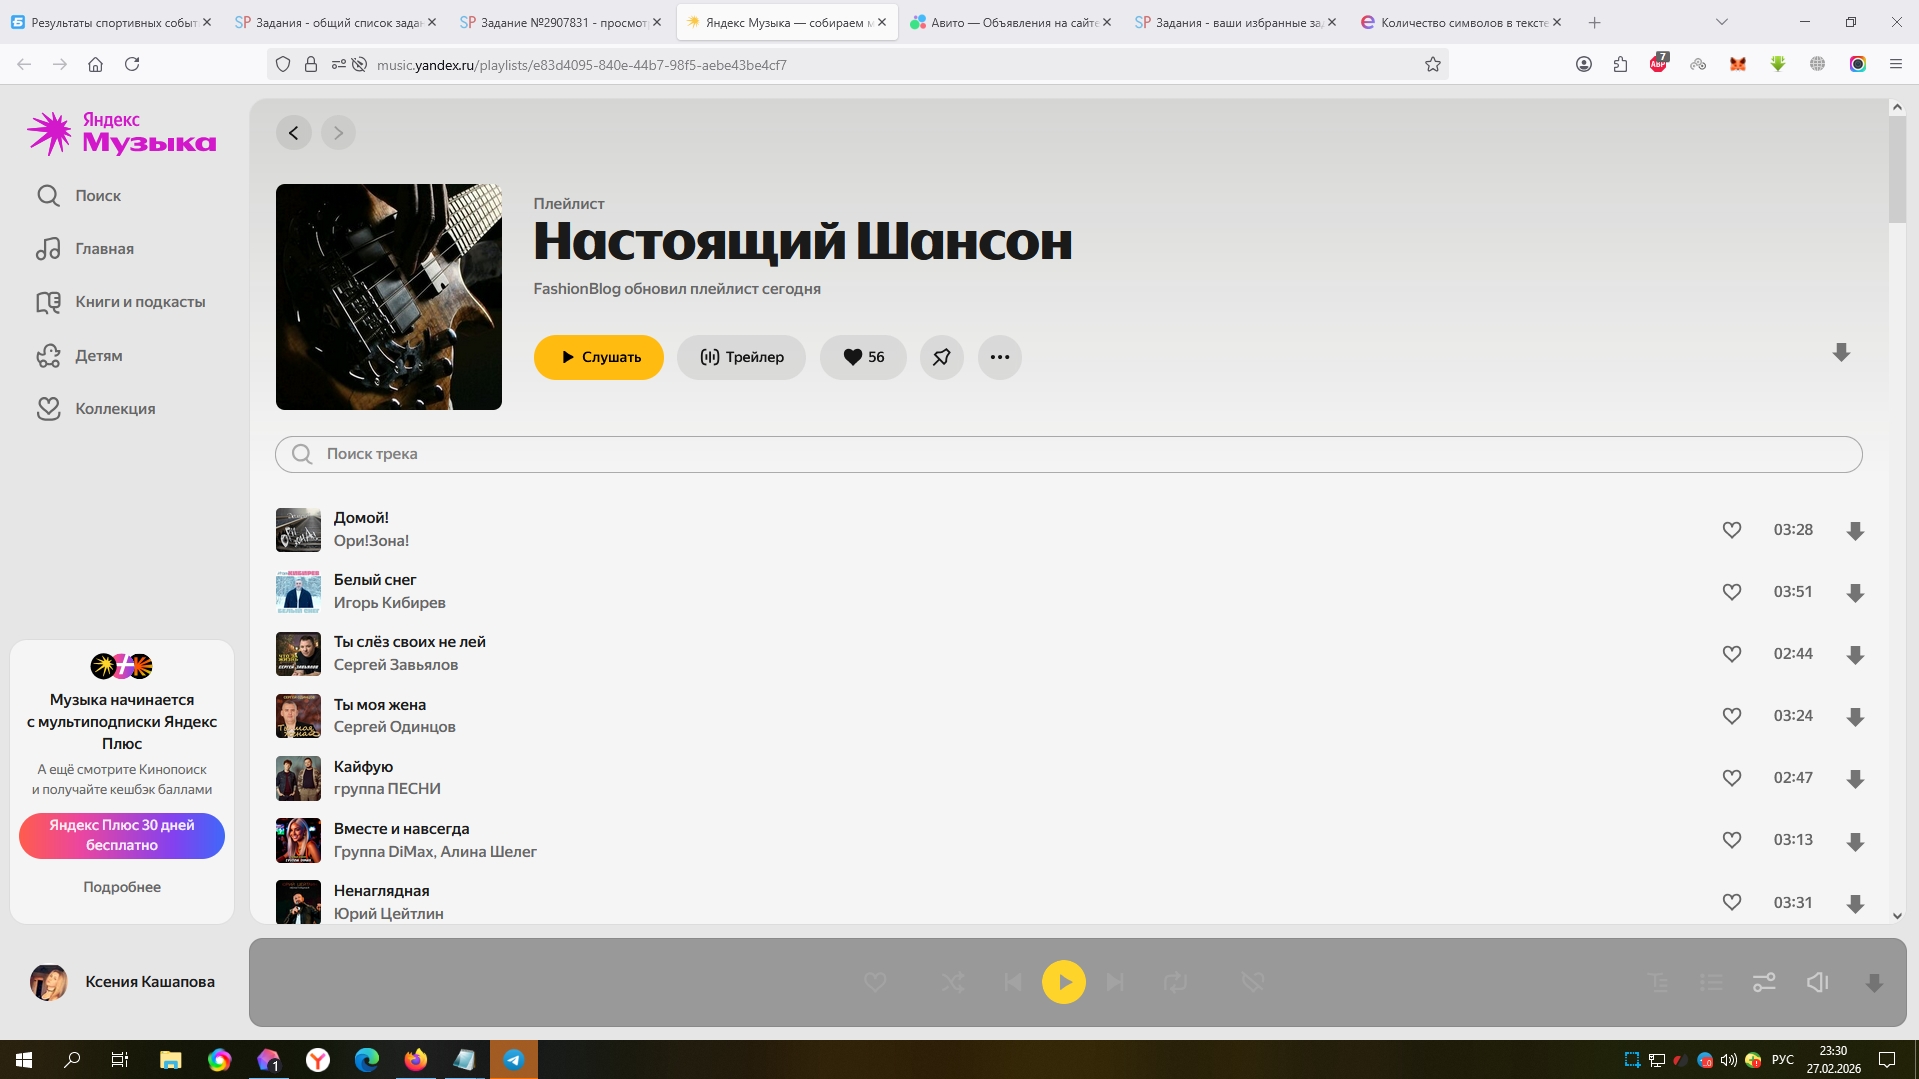1919x1079 pixels.
Task: Click the page scrollbar down arrow
Action: point(1897,916)
